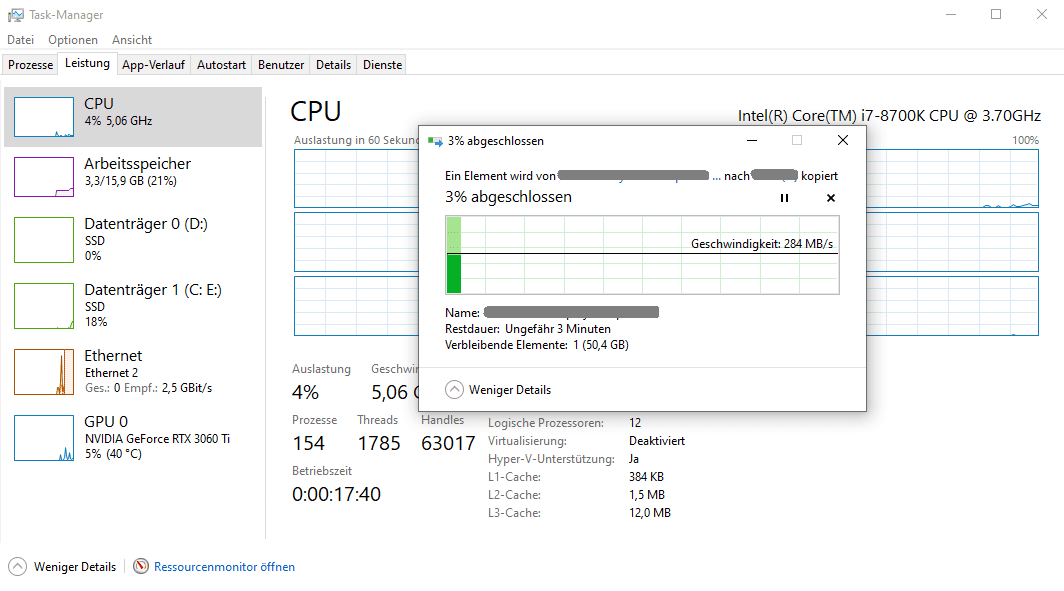
Task: Select Datenträger 1 (C: E:) graph
Action: coord(44,305)
